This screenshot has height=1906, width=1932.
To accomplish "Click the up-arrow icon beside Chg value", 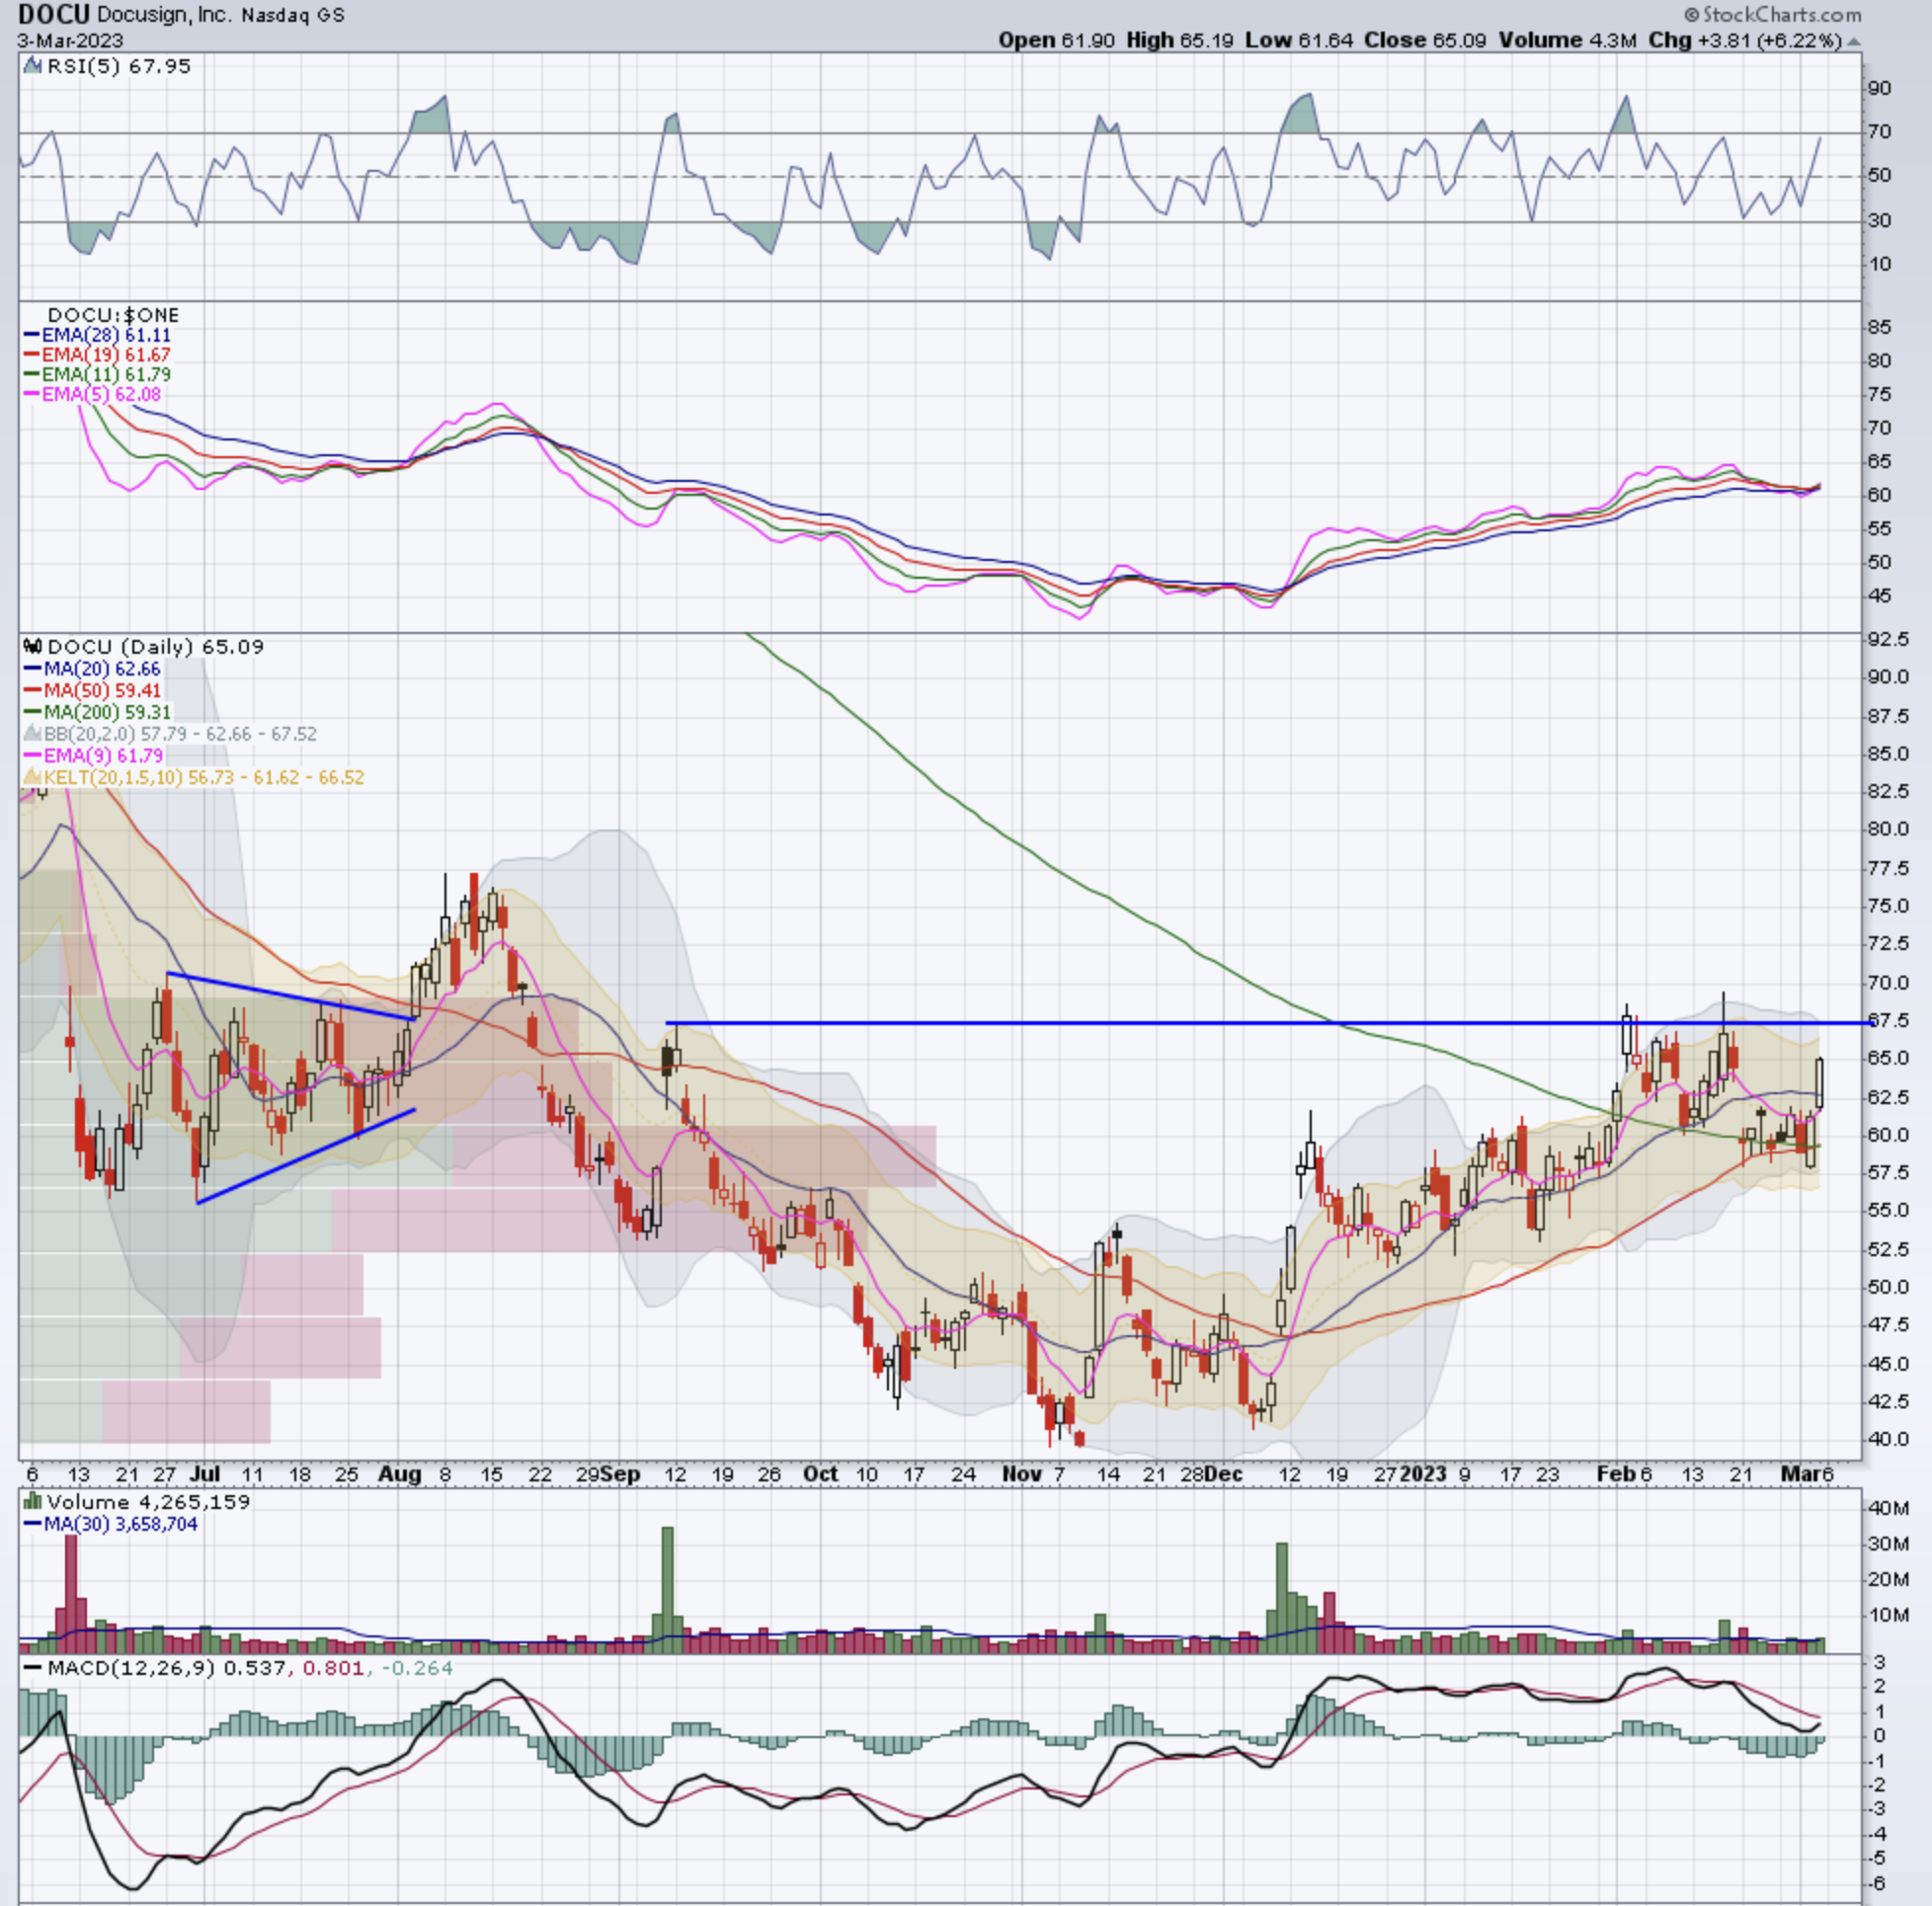I will (x=1853, y=42).
